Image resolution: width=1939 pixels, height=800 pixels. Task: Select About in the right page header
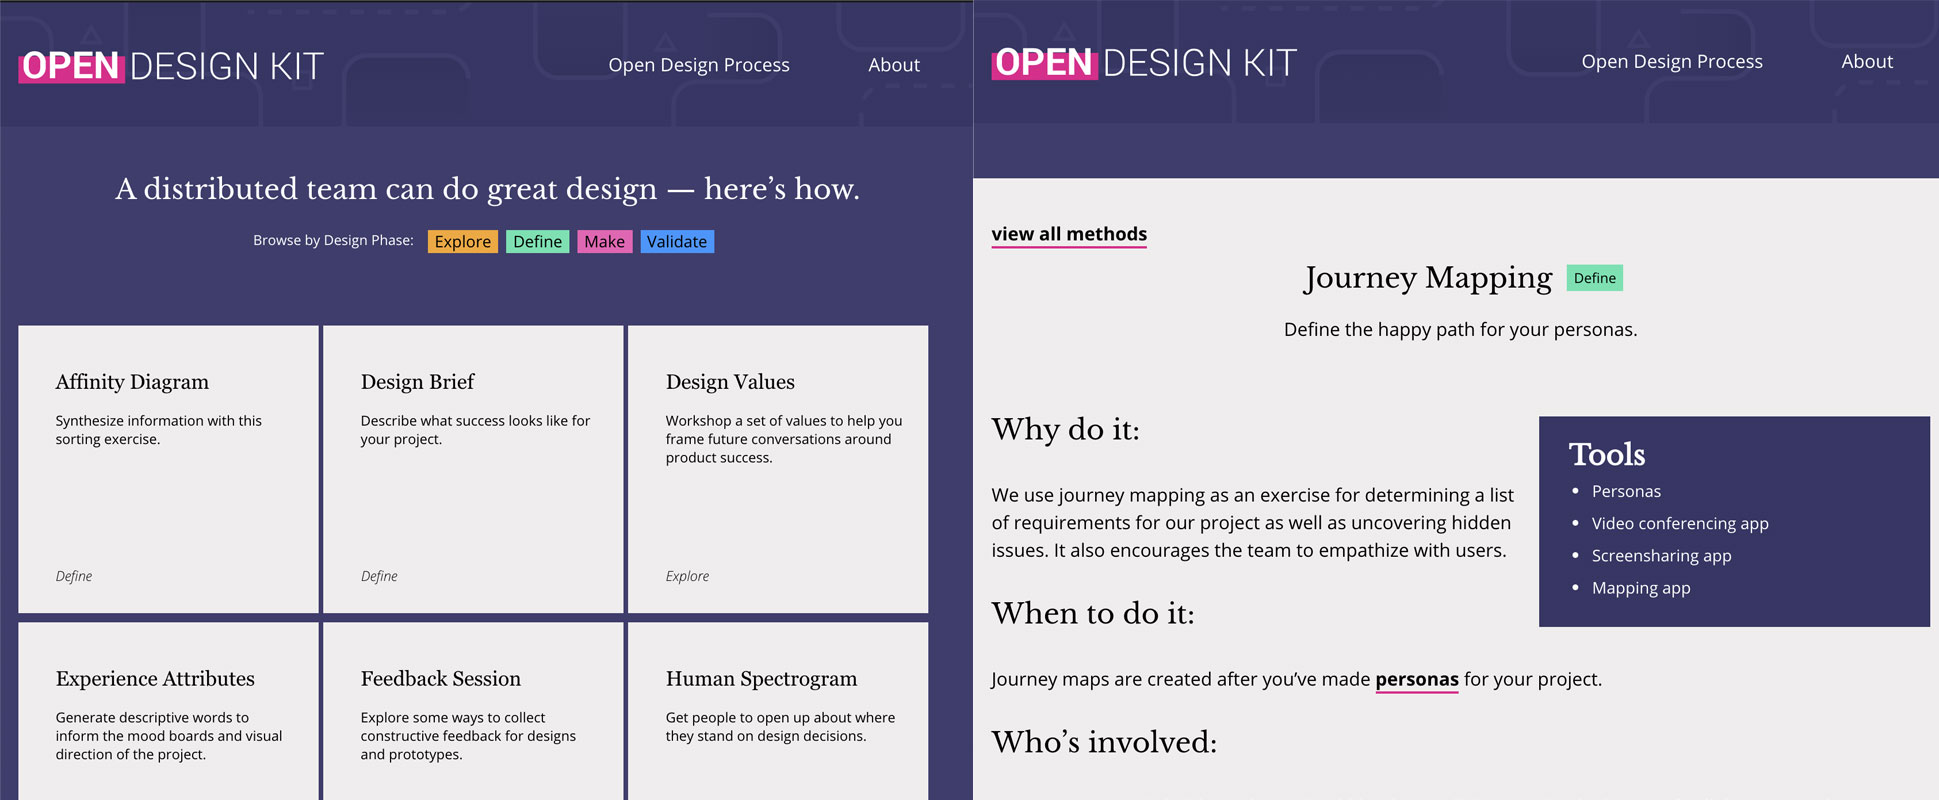coord(1866,62)
